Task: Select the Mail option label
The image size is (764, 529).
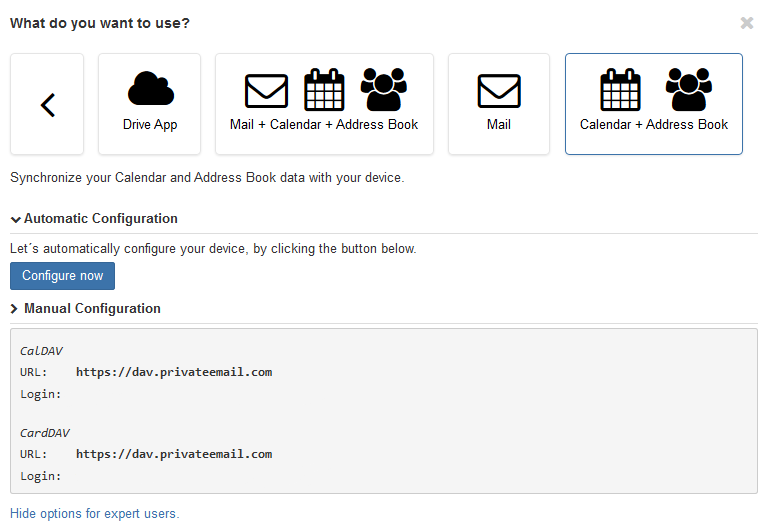Action: (x=499, y=125)
